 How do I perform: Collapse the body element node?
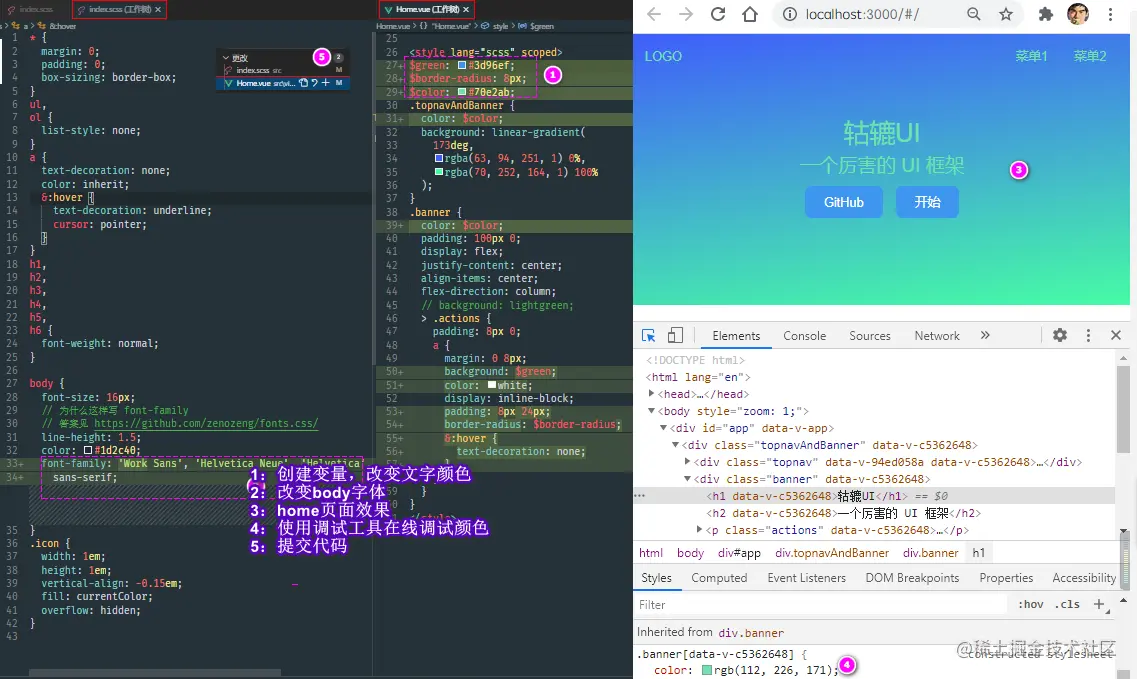(651, 411)
